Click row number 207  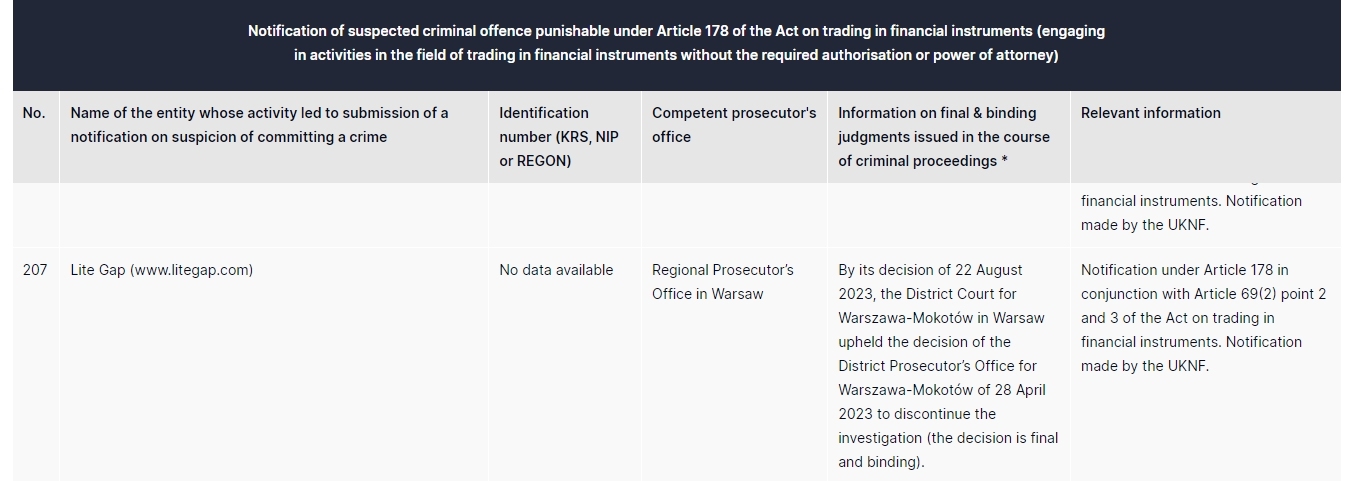(x=35, y=270)
